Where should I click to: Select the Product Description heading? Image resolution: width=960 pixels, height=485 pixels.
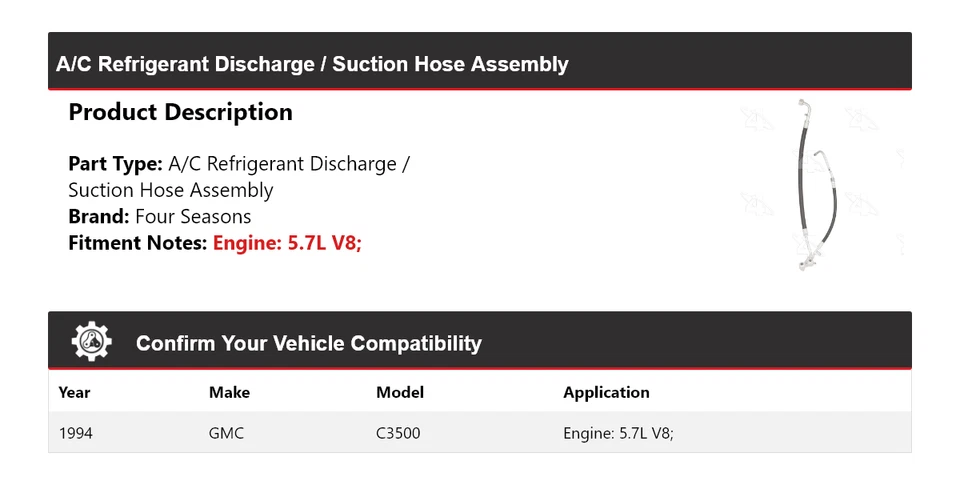click(180, 112)
